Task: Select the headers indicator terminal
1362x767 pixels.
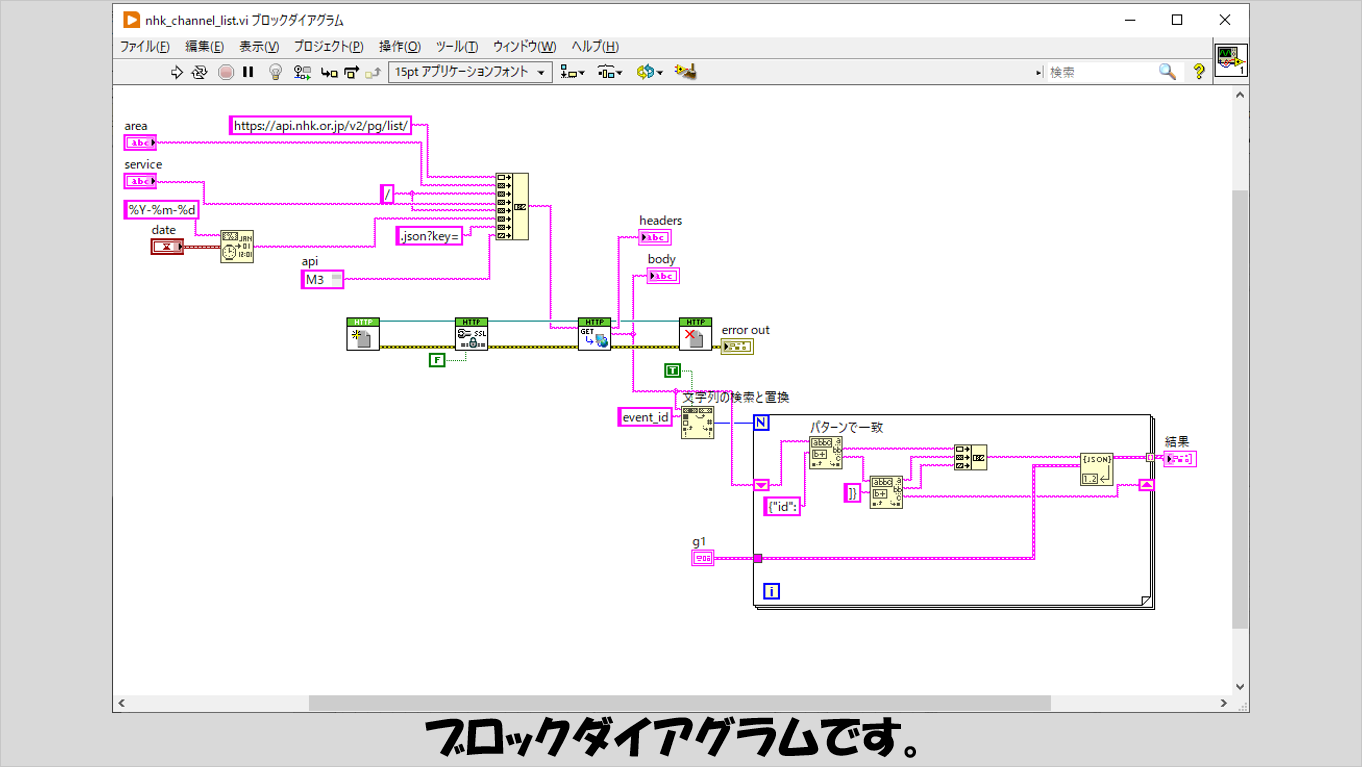Action: 655,237
